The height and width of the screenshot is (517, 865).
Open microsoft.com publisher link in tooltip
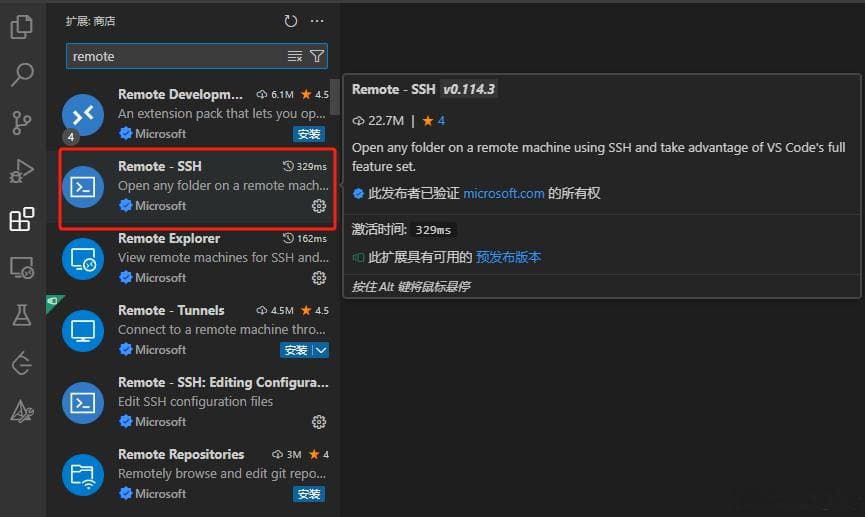click(x=504, y=193)
